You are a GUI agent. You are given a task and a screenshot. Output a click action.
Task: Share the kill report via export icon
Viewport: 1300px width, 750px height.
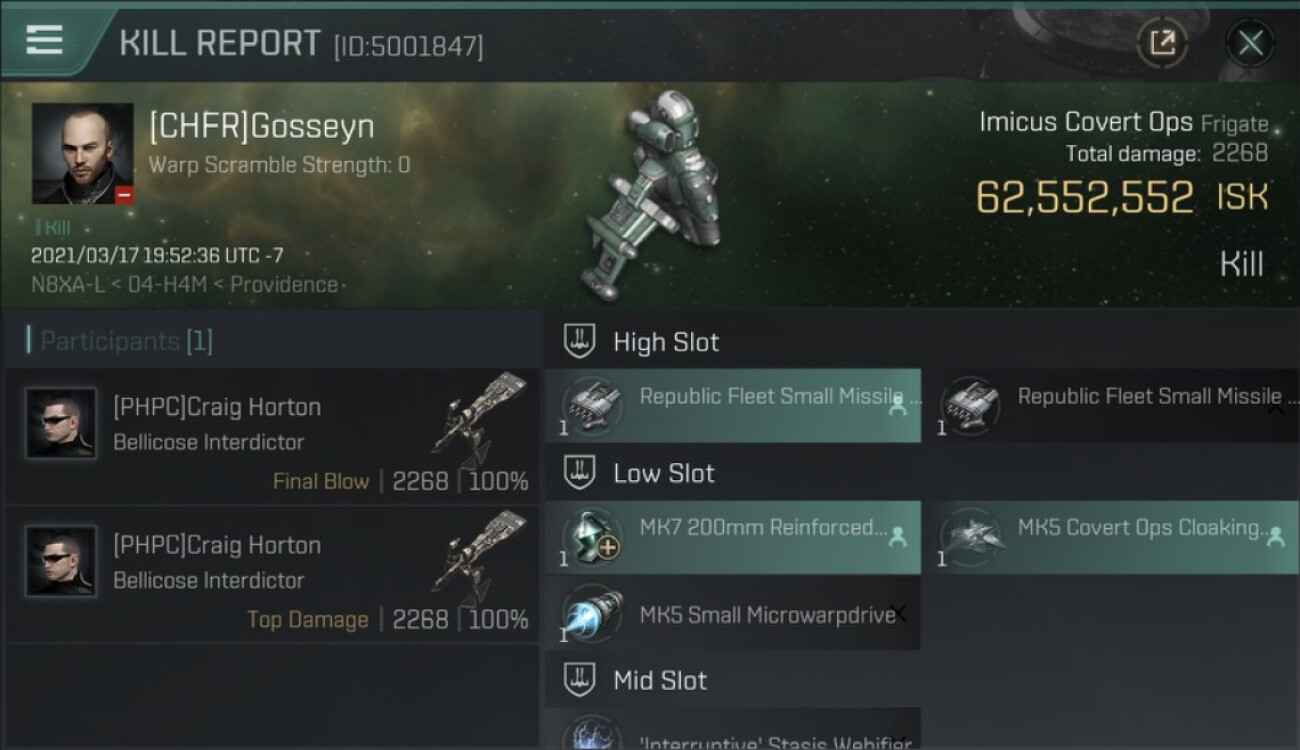[1162, 43]
